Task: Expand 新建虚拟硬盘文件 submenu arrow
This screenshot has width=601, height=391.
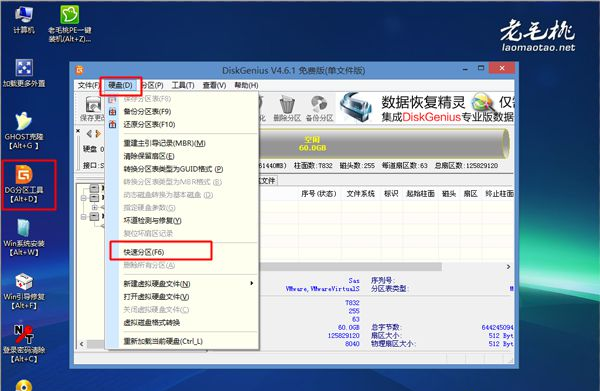Action: (x=251, y=283)
